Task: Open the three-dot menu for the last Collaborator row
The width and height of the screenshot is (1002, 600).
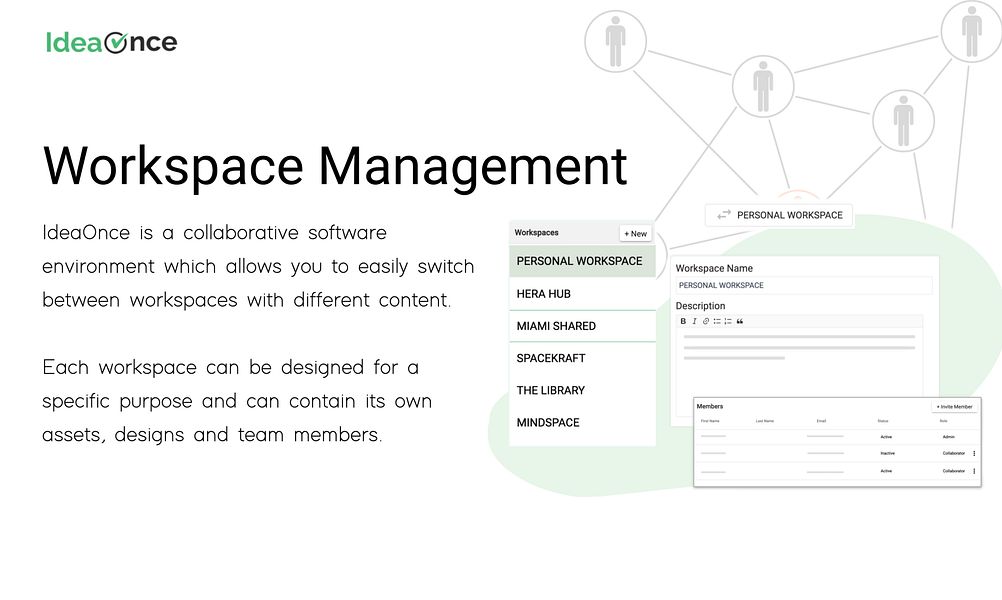Action: [x=974, y=471]
